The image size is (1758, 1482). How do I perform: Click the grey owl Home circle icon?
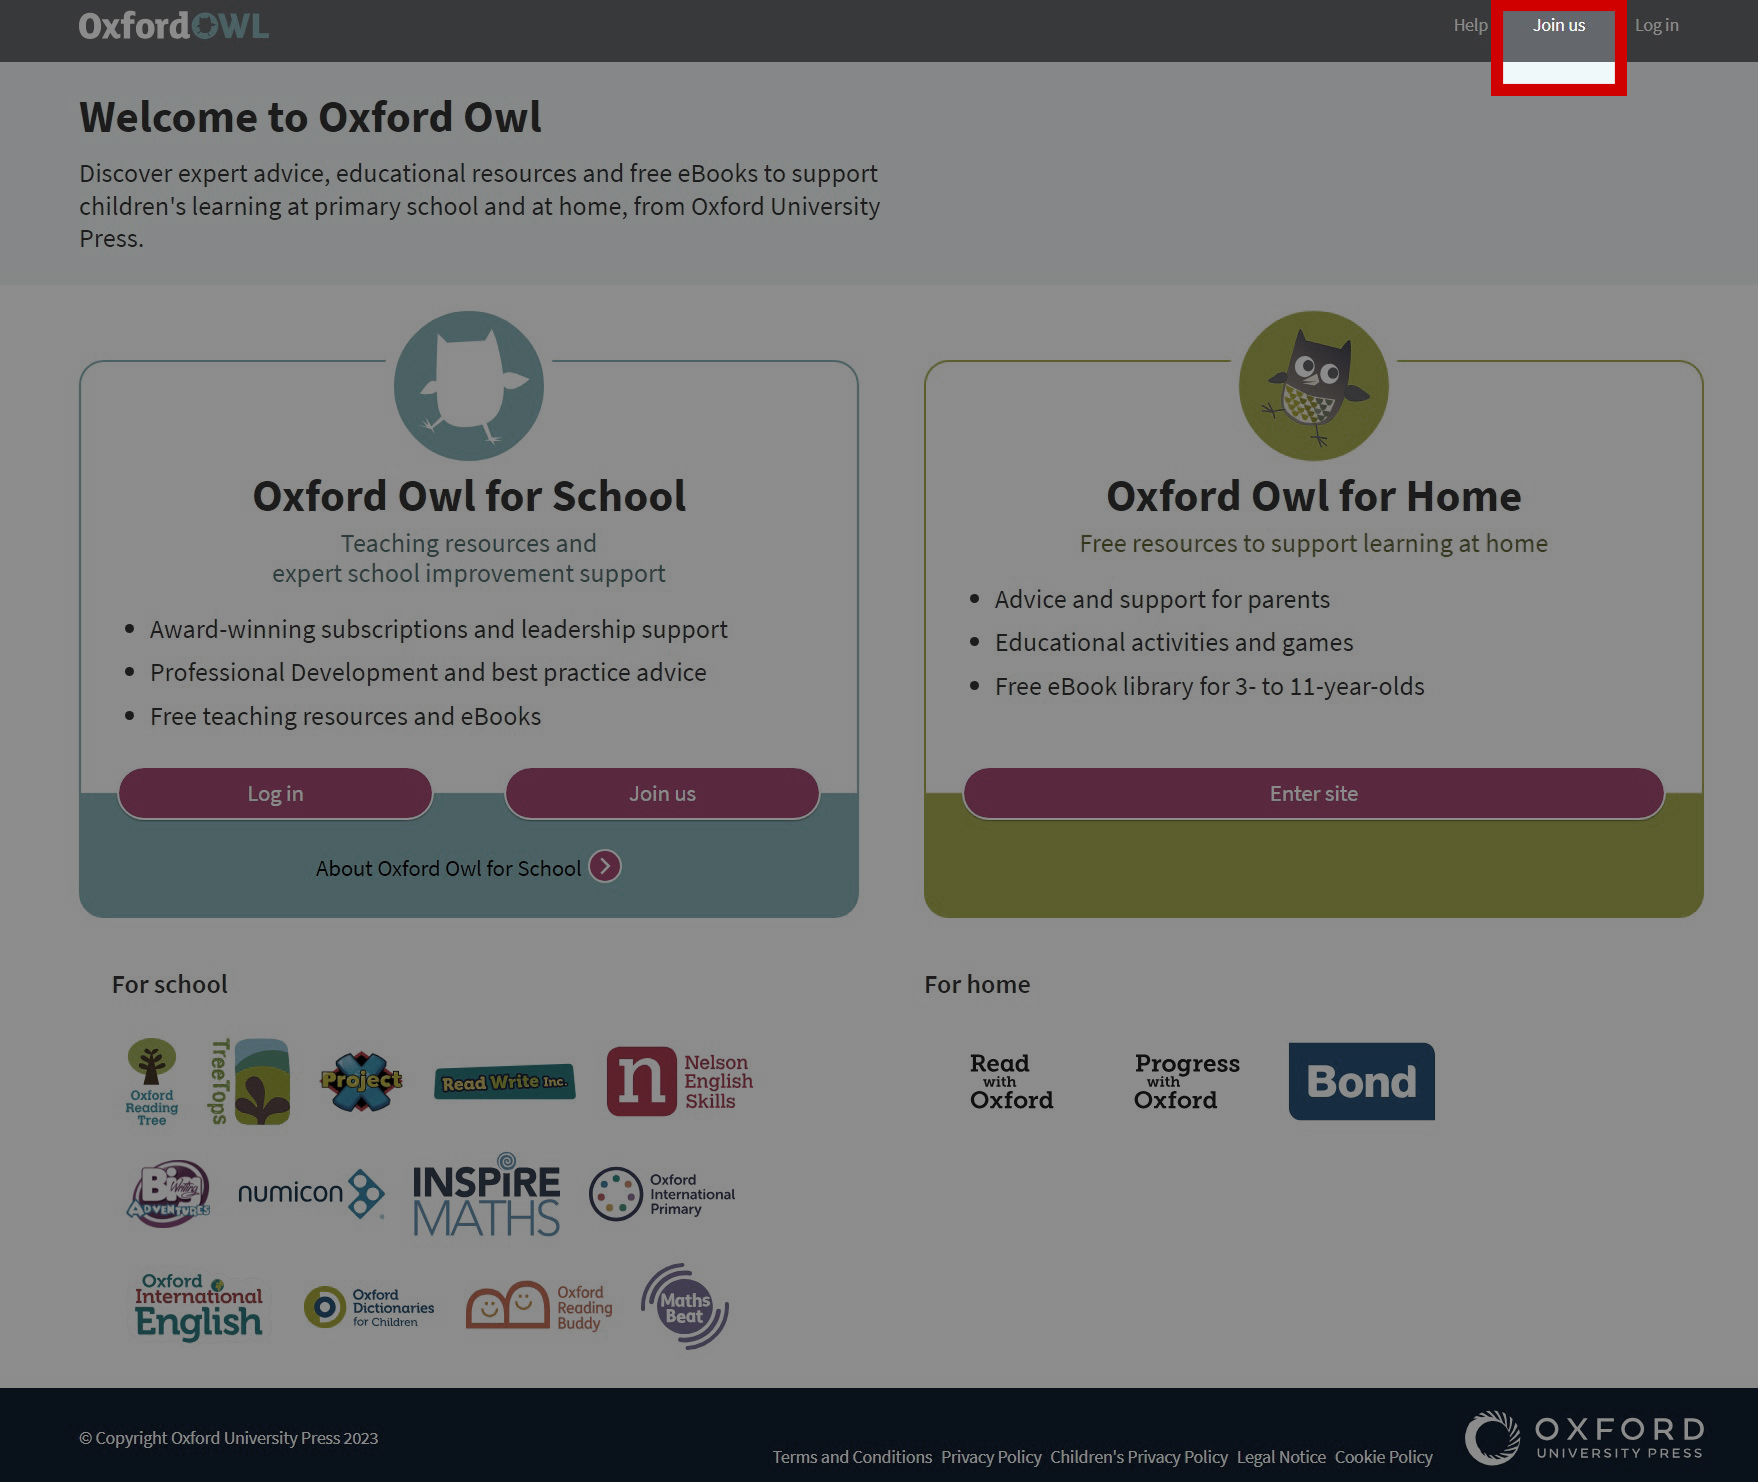(x=1313, y=386)
